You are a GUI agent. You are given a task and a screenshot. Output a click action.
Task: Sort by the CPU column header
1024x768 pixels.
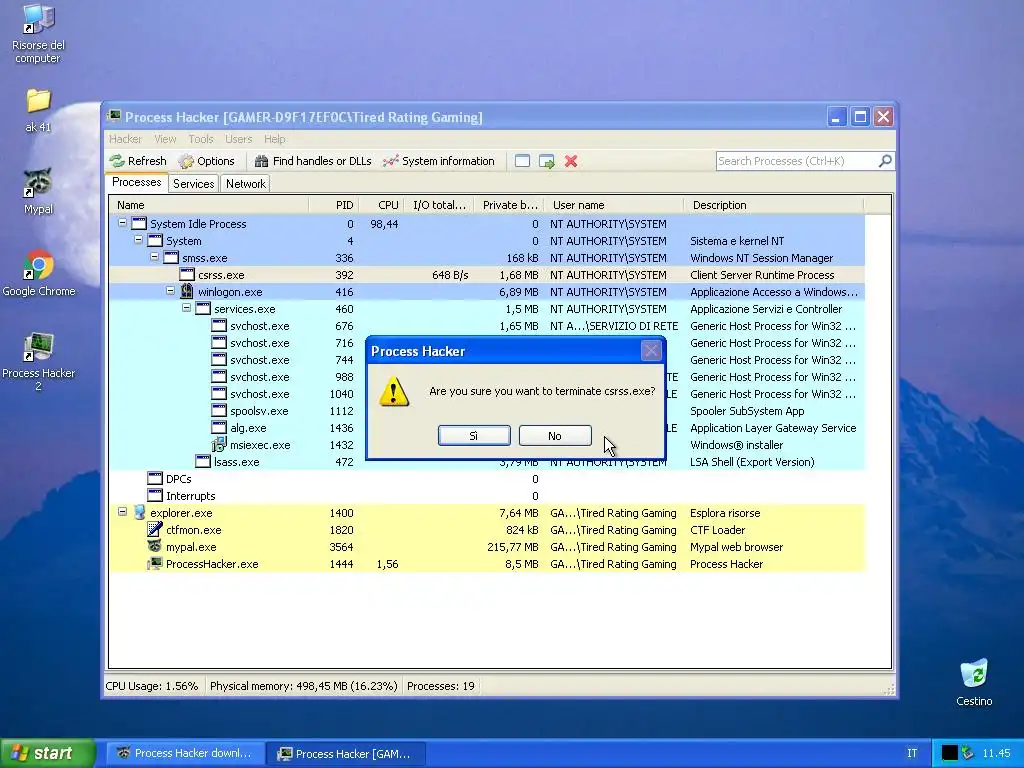[381, 205]
